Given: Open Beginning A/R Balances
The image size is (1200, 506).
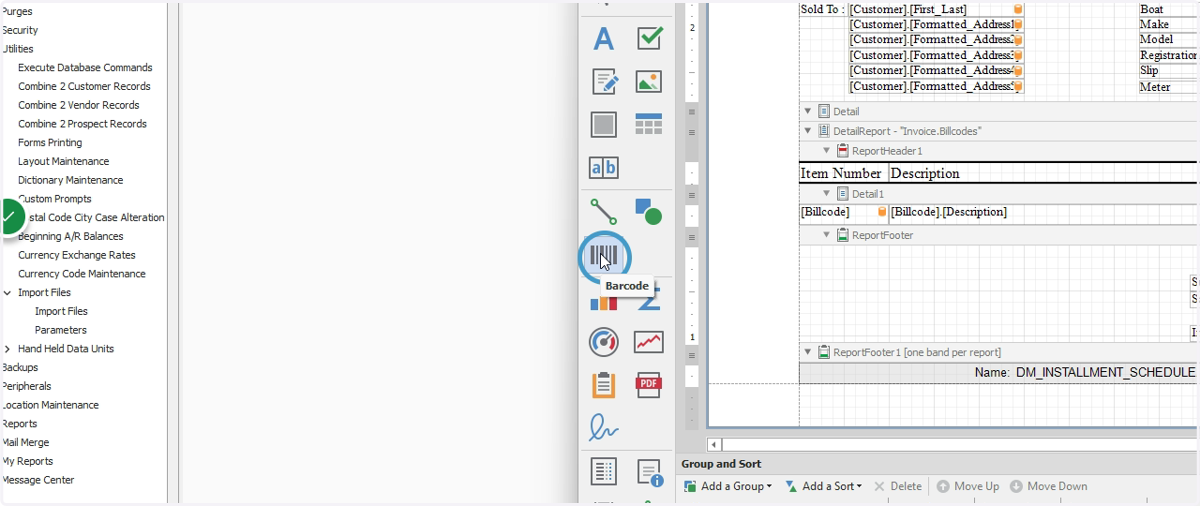Looking at the screenshot, I should 71,236.
